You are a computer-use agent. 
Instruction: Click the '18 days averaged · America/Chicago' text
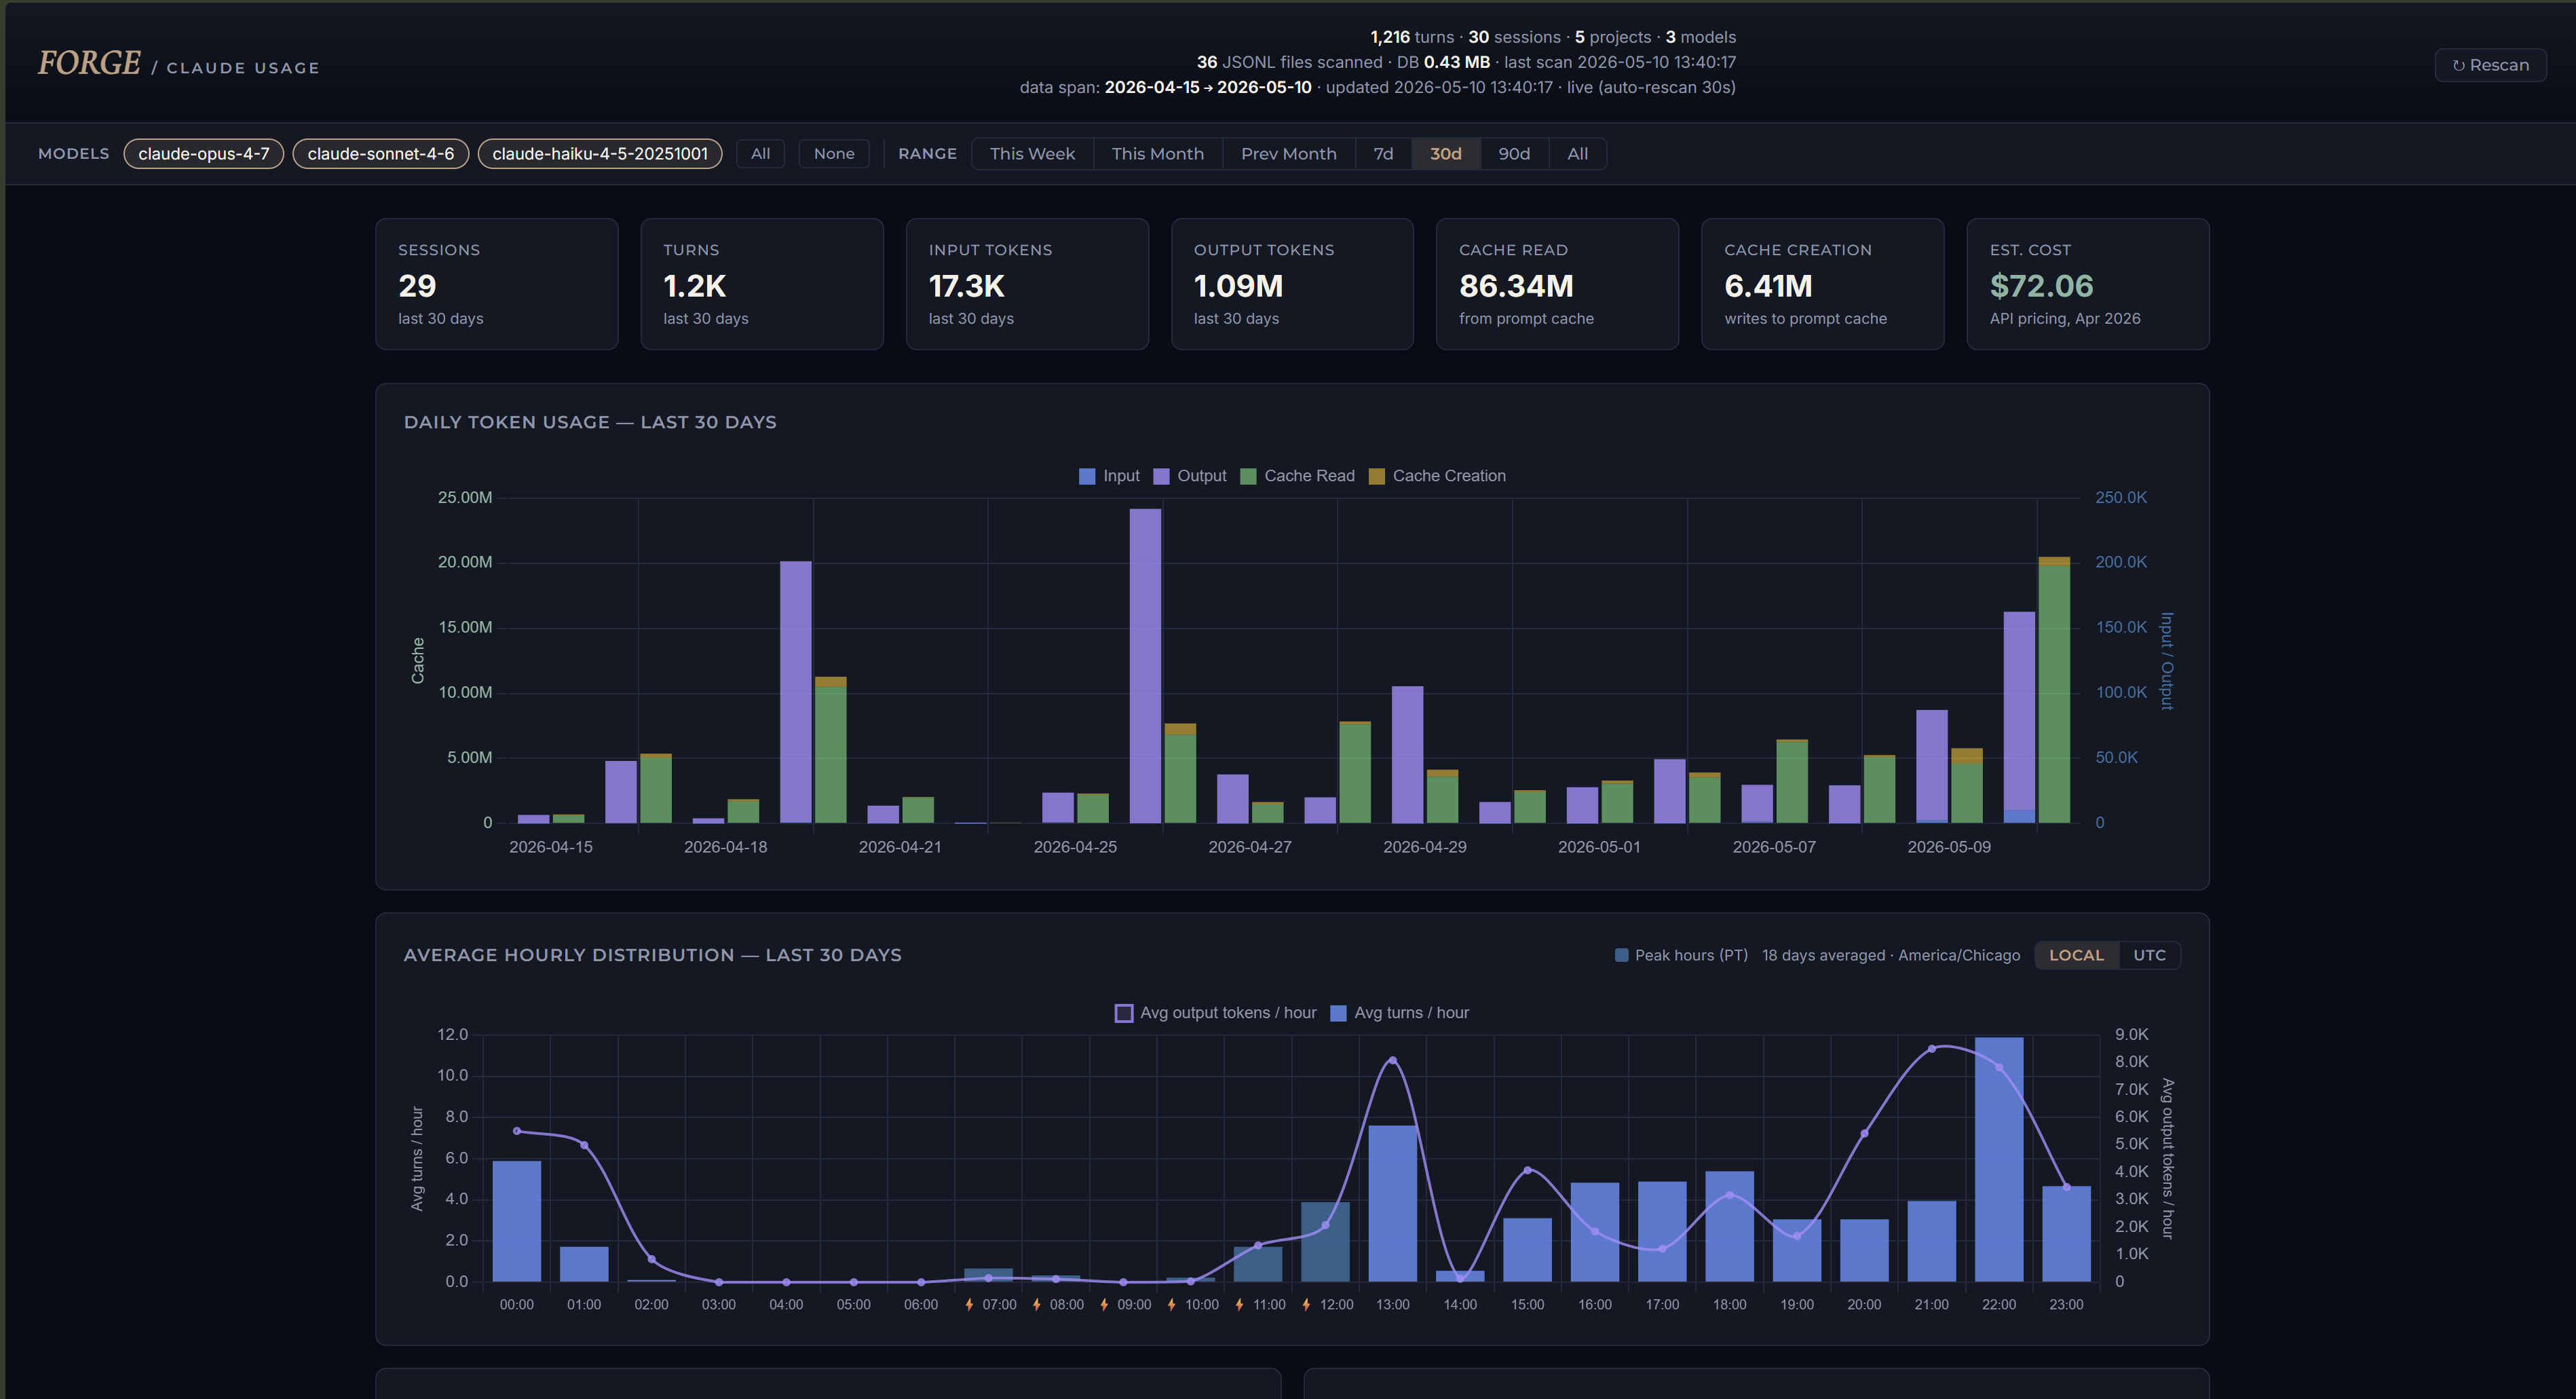[x=1890, y=955]
